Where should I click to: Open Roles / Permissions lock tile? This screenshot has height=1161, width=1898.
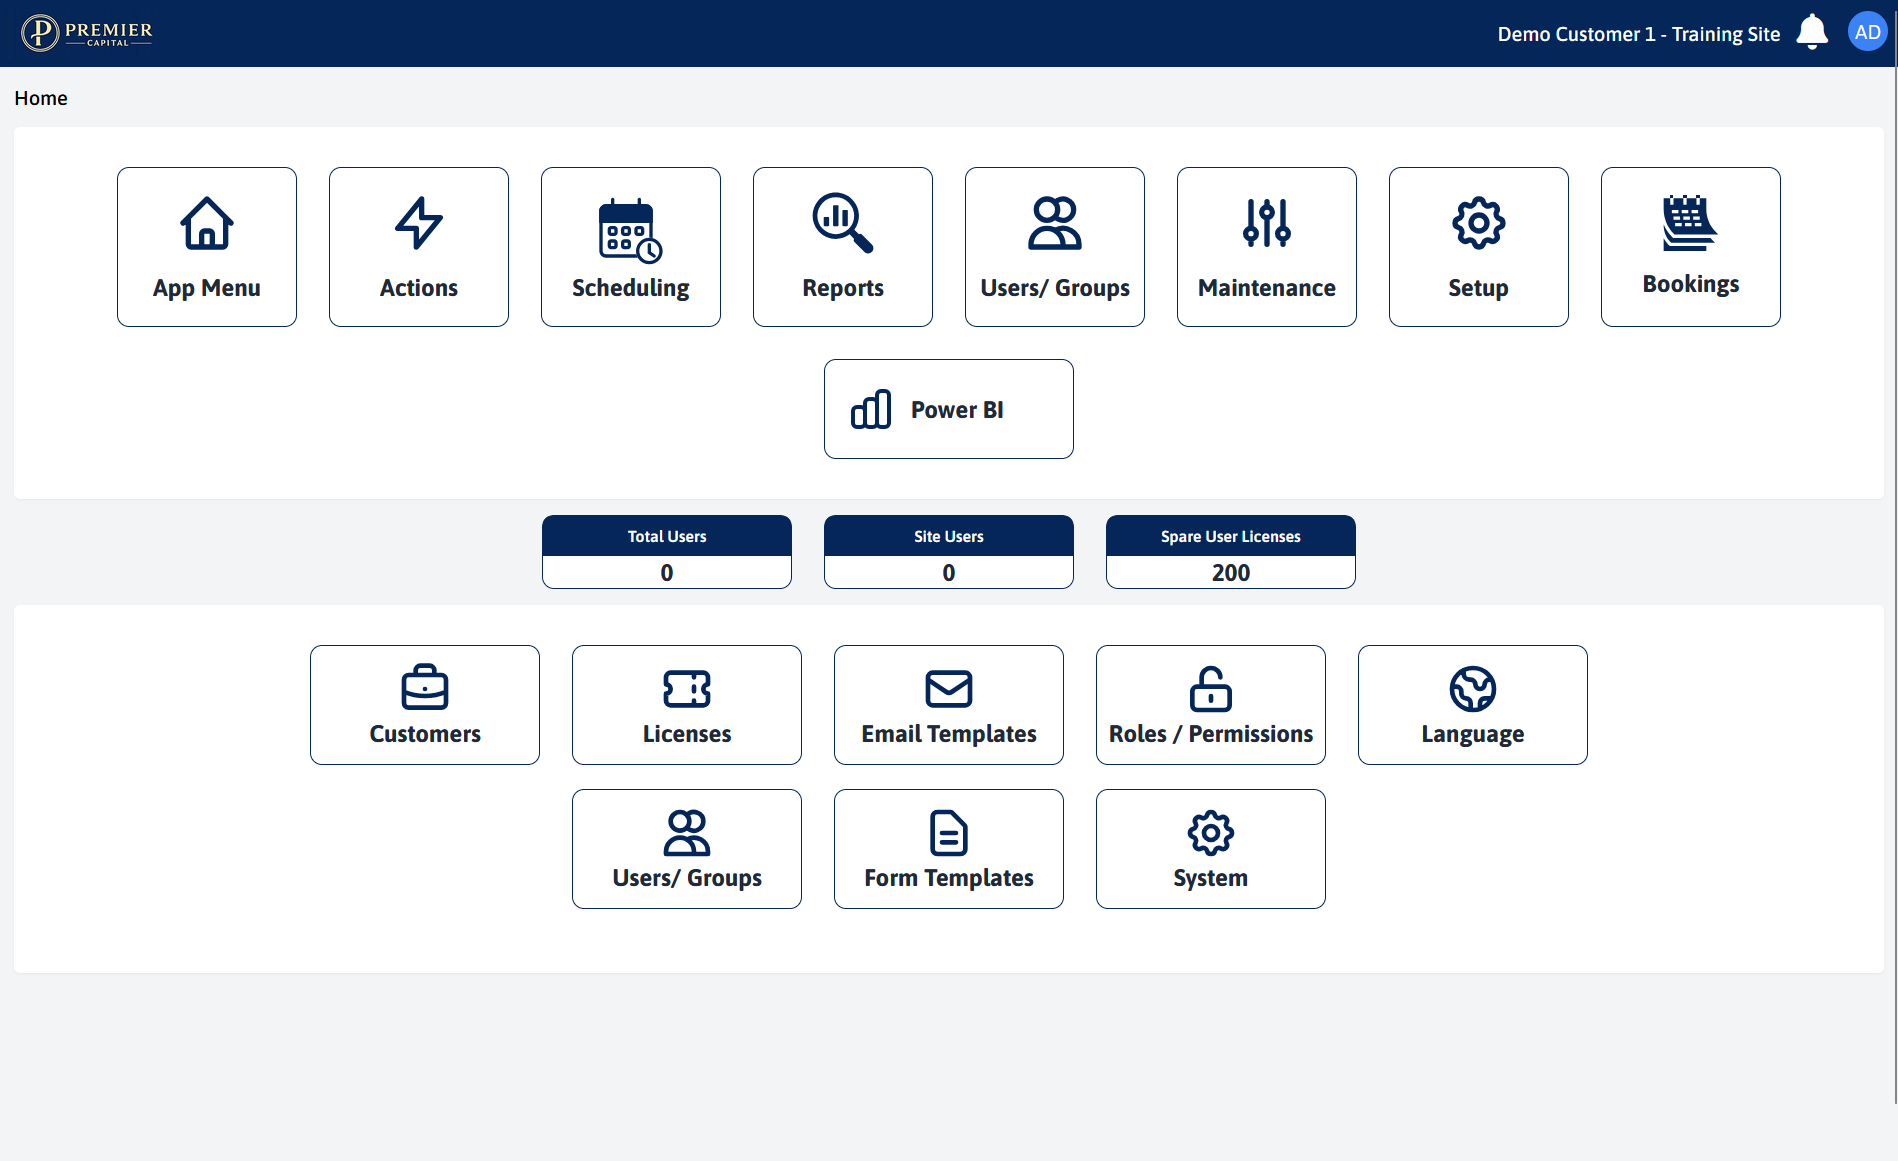point(1211,705)
